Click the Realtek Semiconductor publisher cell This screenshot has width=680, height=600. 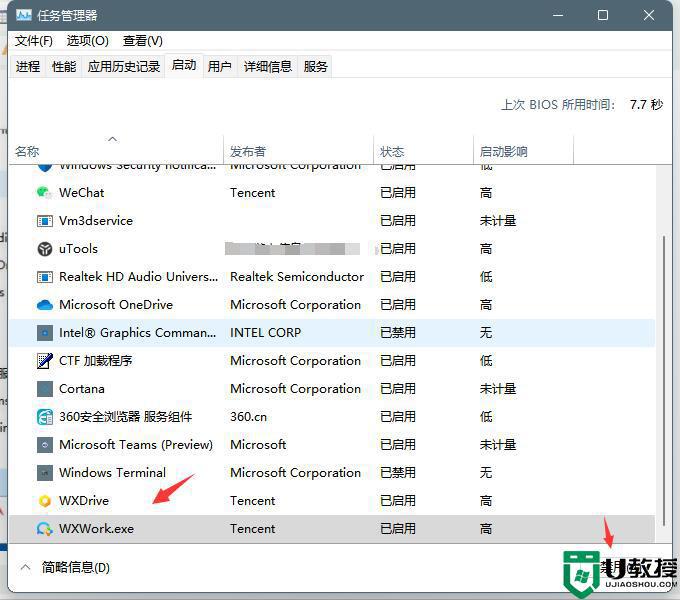click(297, 277)
